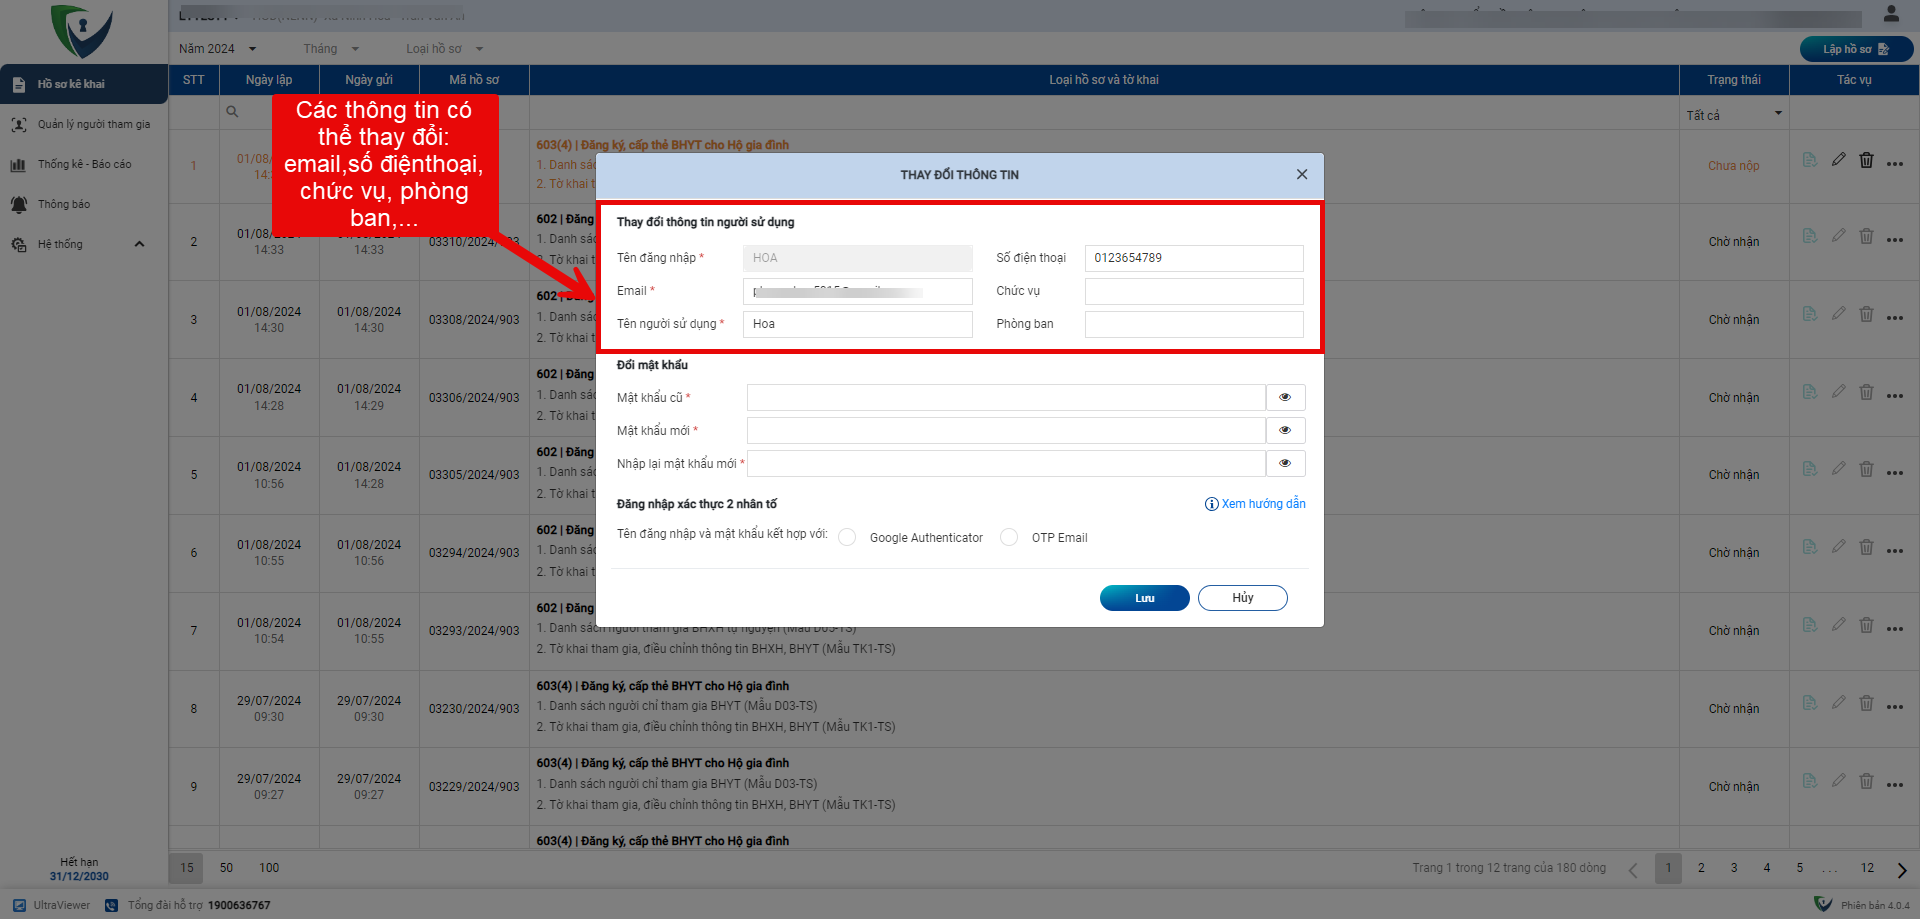Click the Số điện thoại input field
The image size is (1920, 919).
(1193, 258)
